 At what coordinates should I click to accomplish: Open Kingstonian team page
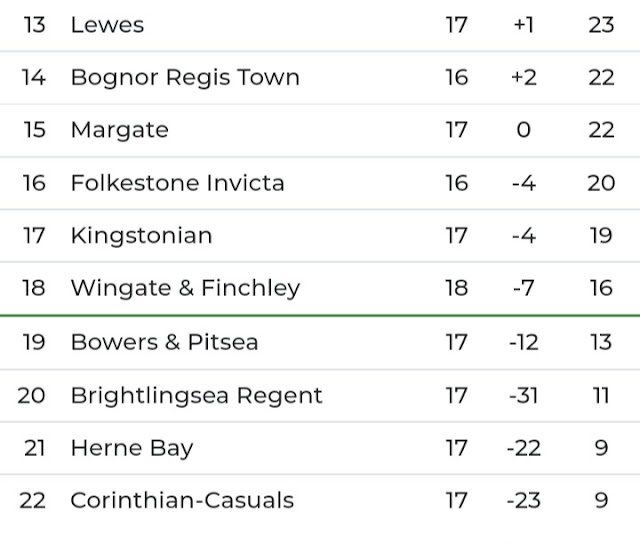pyautogui.click(x=142, y=236)
